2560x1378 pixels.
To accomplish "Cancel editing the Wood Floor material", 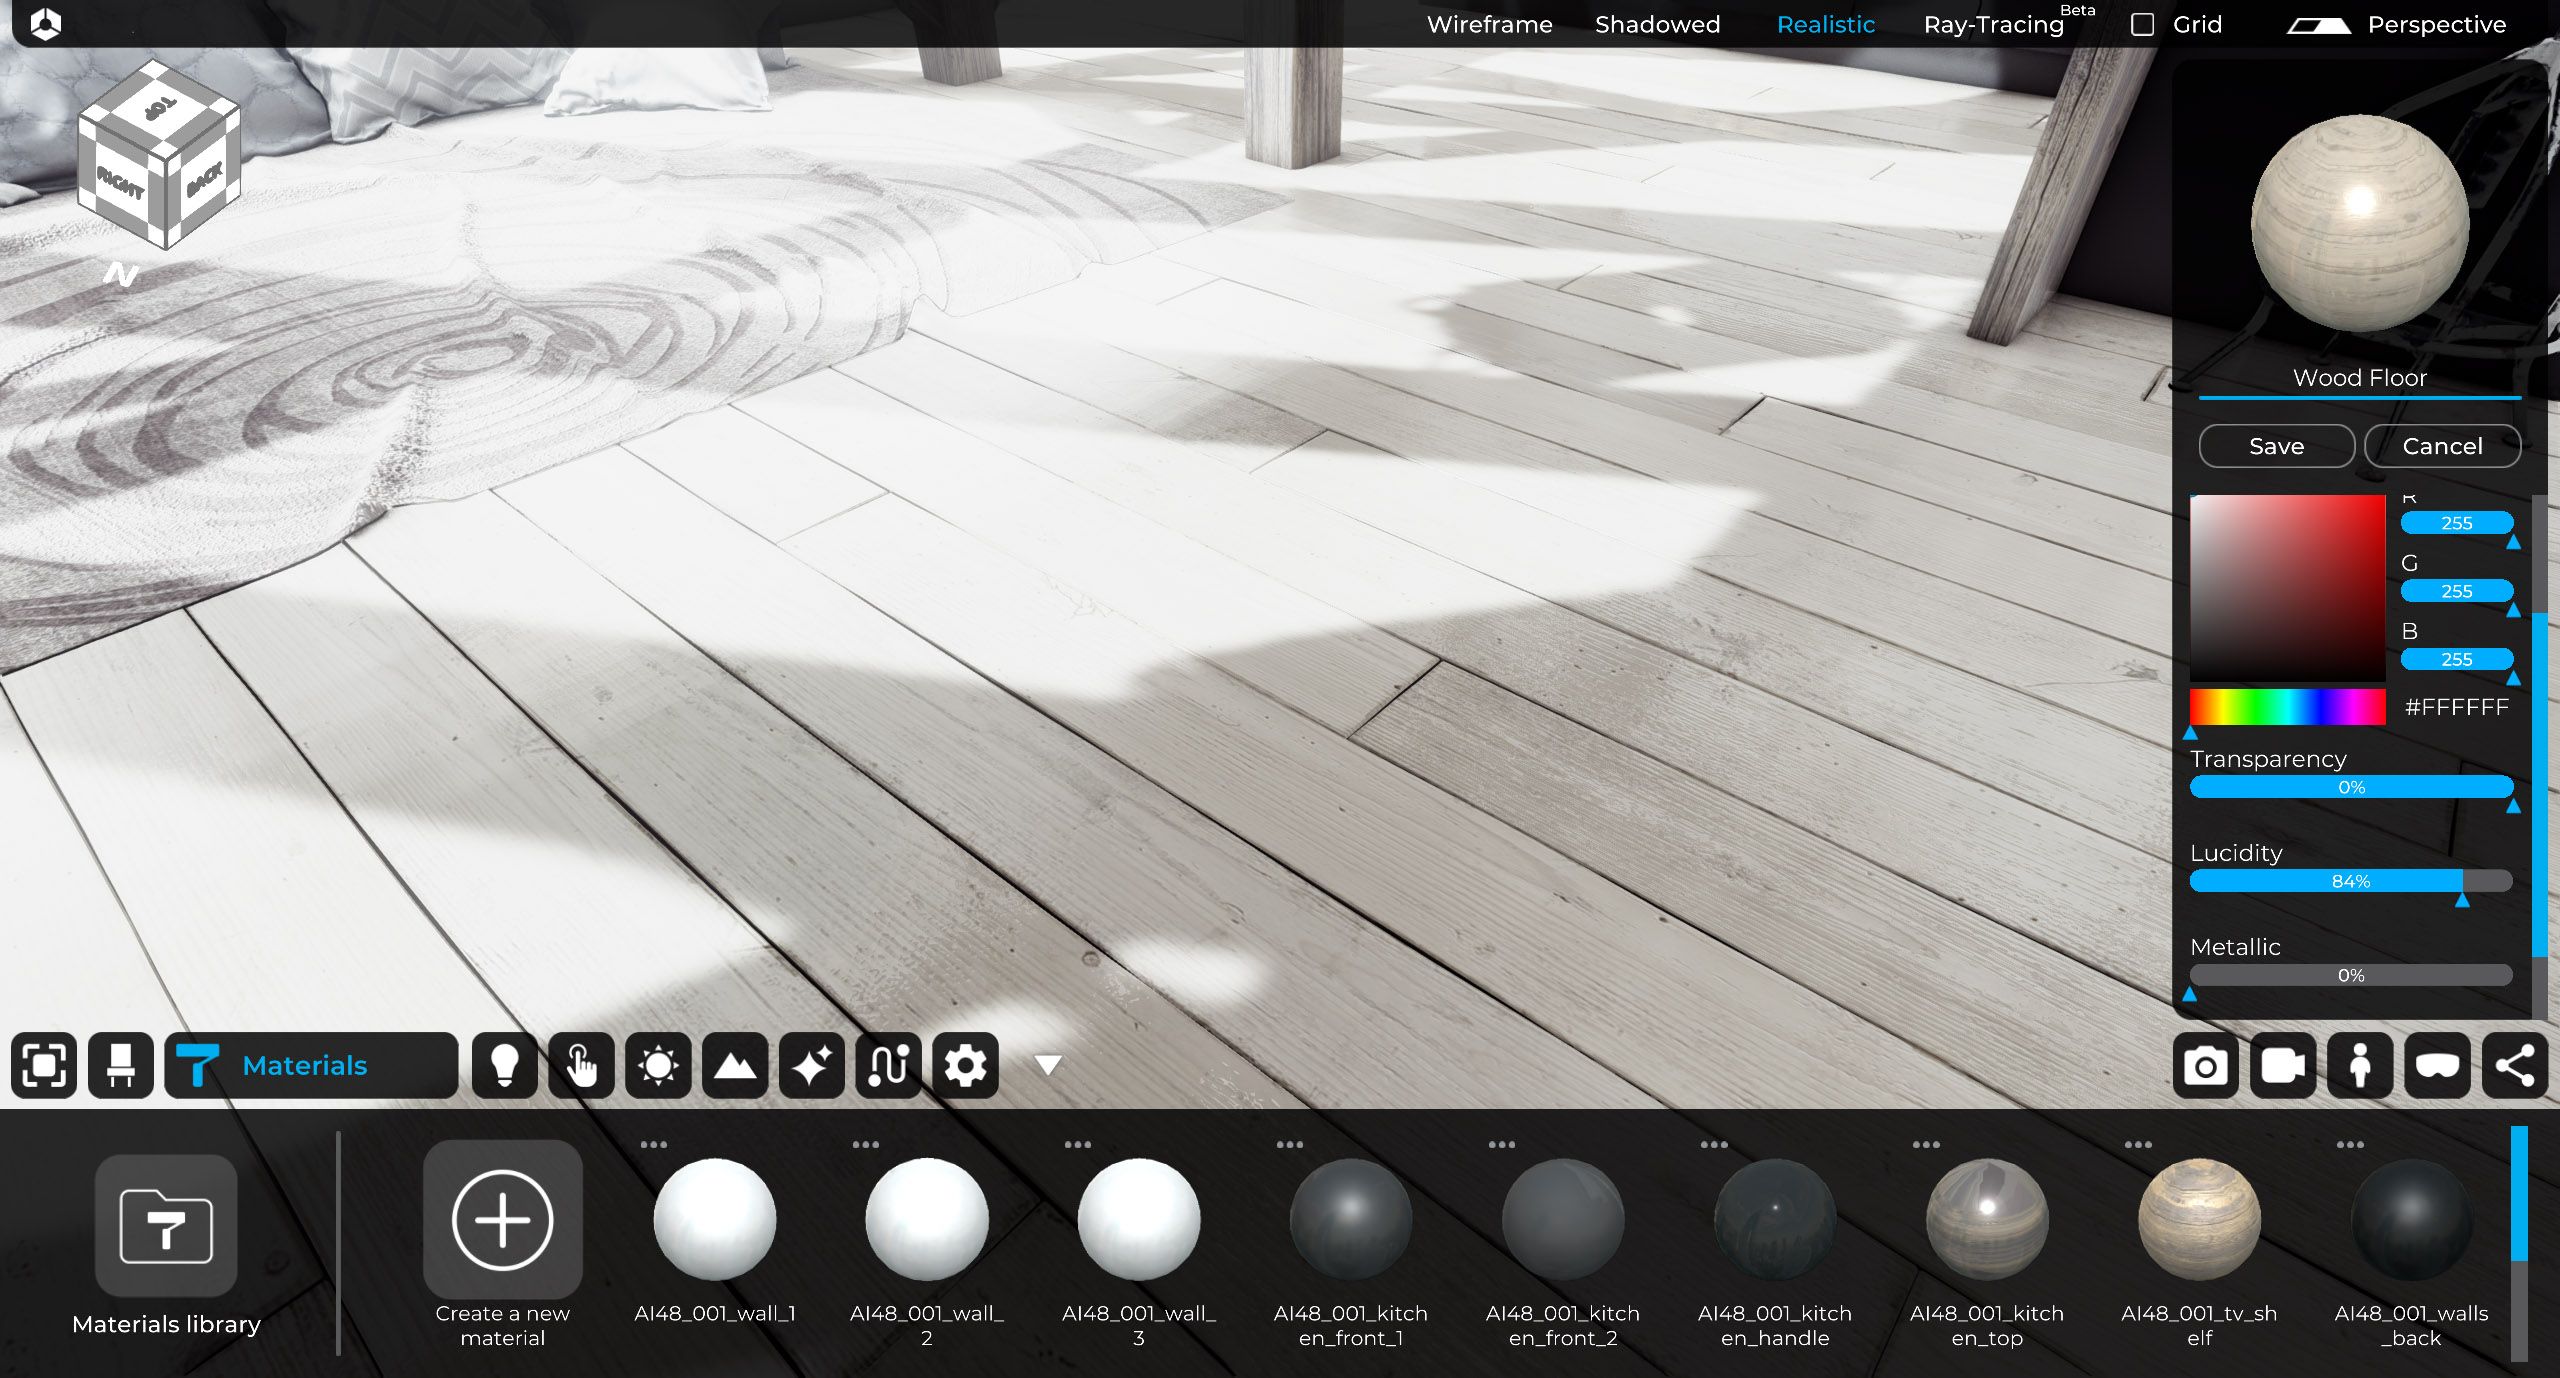I will tap(2443, 446).
